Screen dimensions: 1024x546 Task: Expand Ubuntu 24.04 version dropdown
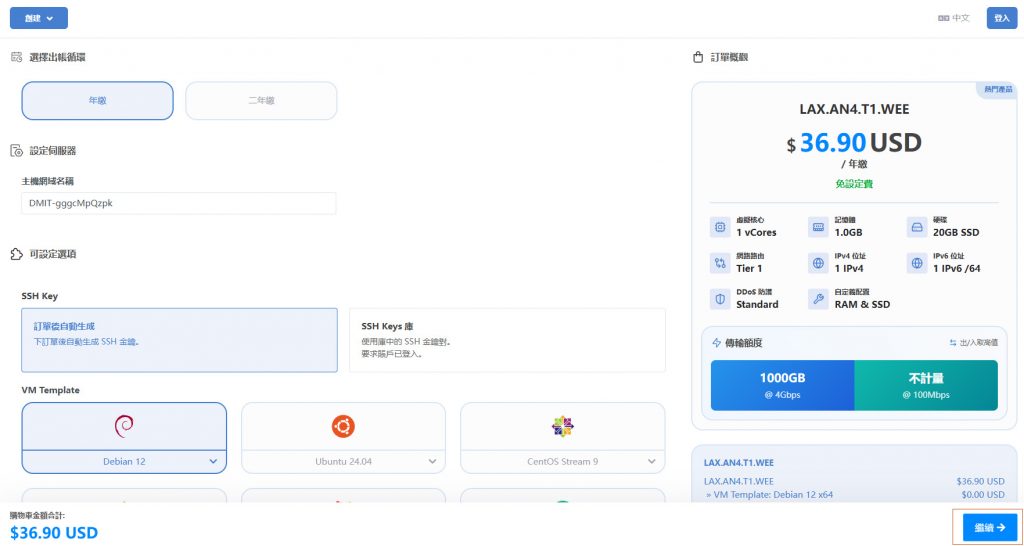tap(344, 462)
